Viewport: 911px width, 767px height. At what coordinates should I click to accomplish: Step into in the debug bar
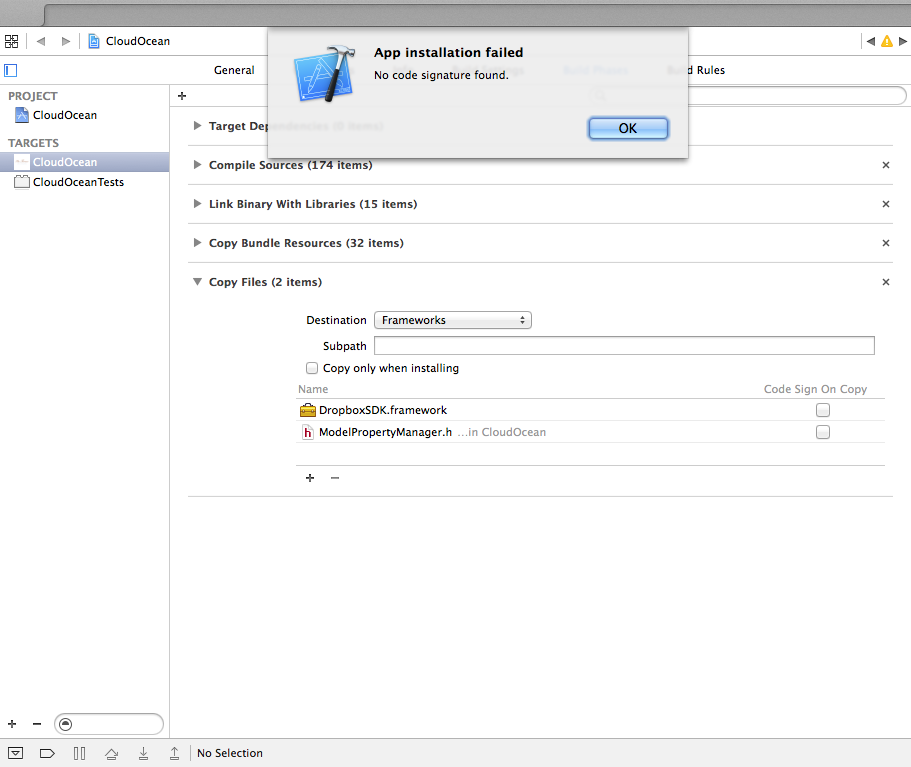tap(144, 754)
